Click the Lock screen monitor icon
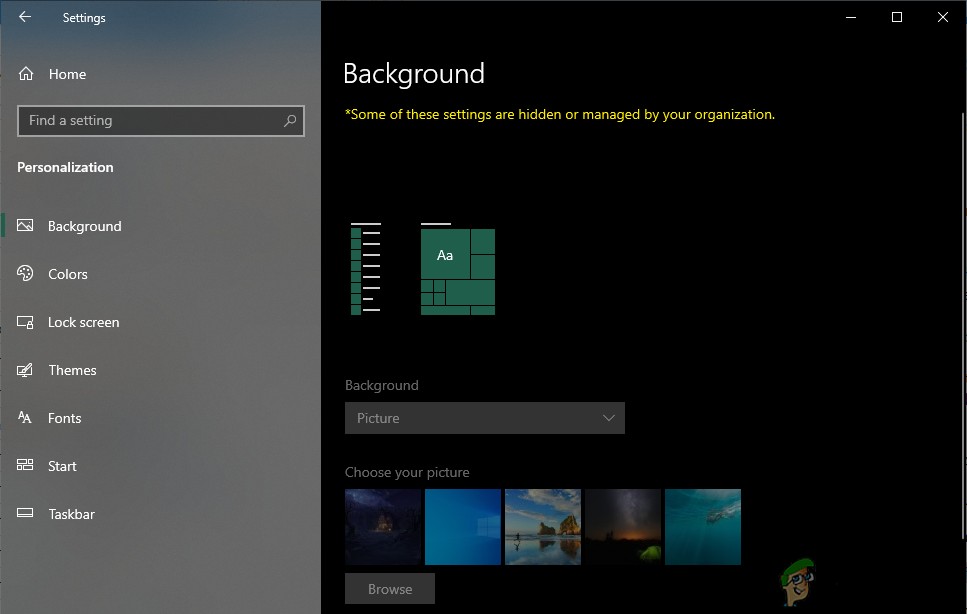967x614 pixels. (x=25, y=322)
